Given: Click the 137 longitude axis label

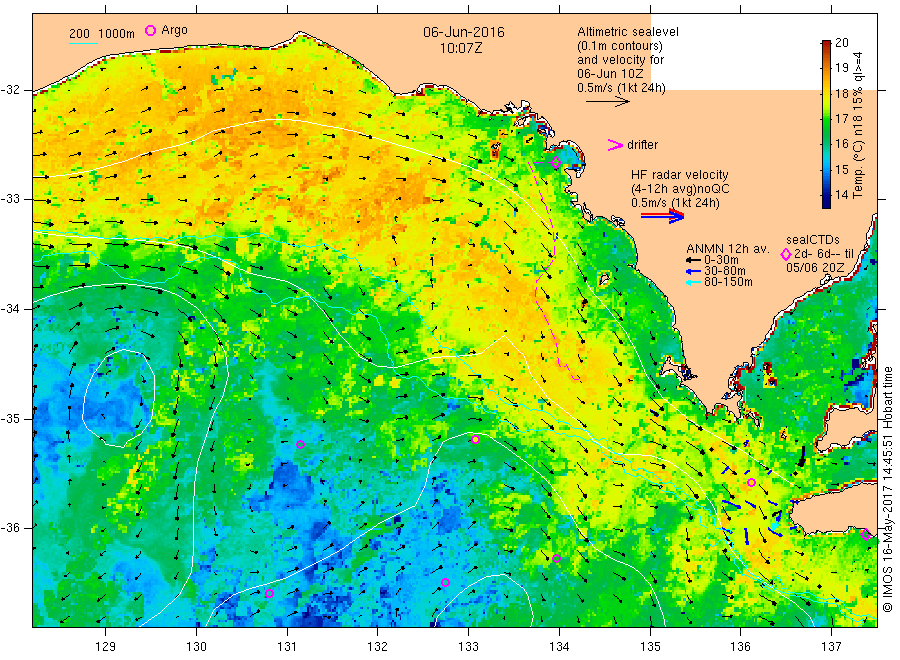Looking at the screenshot, I should pyautogui.click(x=831, y=647).
